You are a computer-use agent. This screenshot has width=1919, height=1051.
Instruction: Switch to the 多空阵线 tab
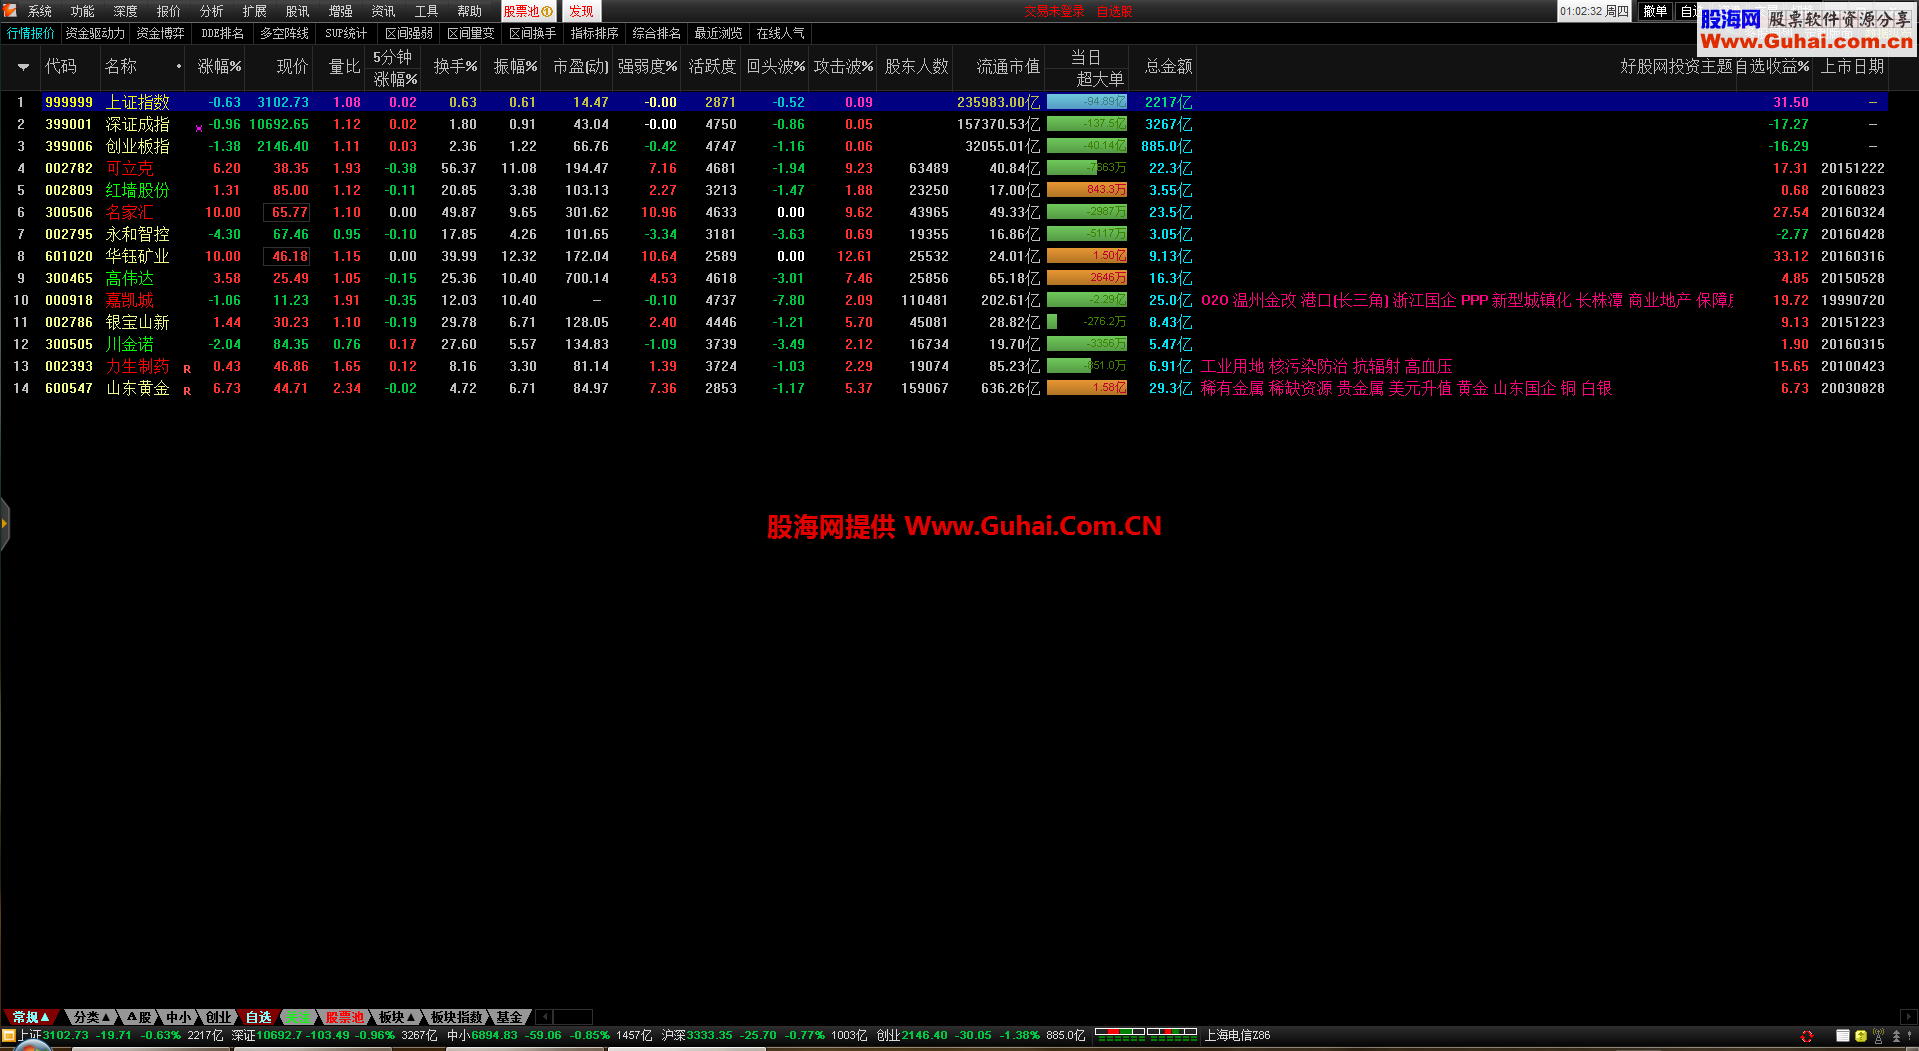[x=284, y=33]
